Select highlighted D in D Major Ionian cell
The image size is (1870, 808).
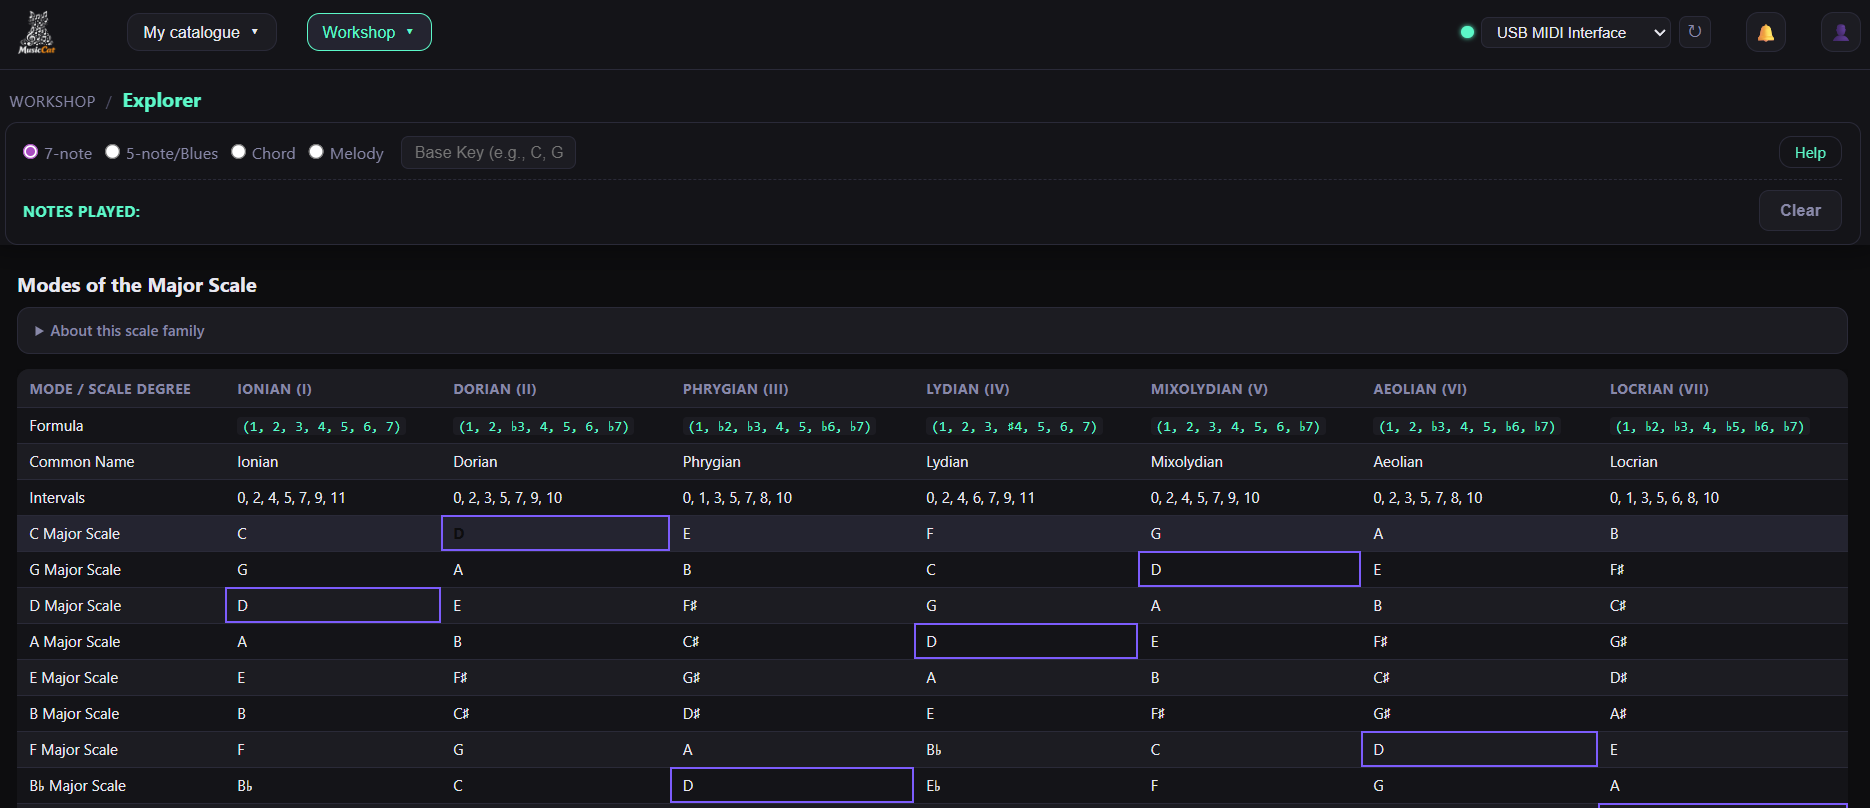[x=333, y=605]
